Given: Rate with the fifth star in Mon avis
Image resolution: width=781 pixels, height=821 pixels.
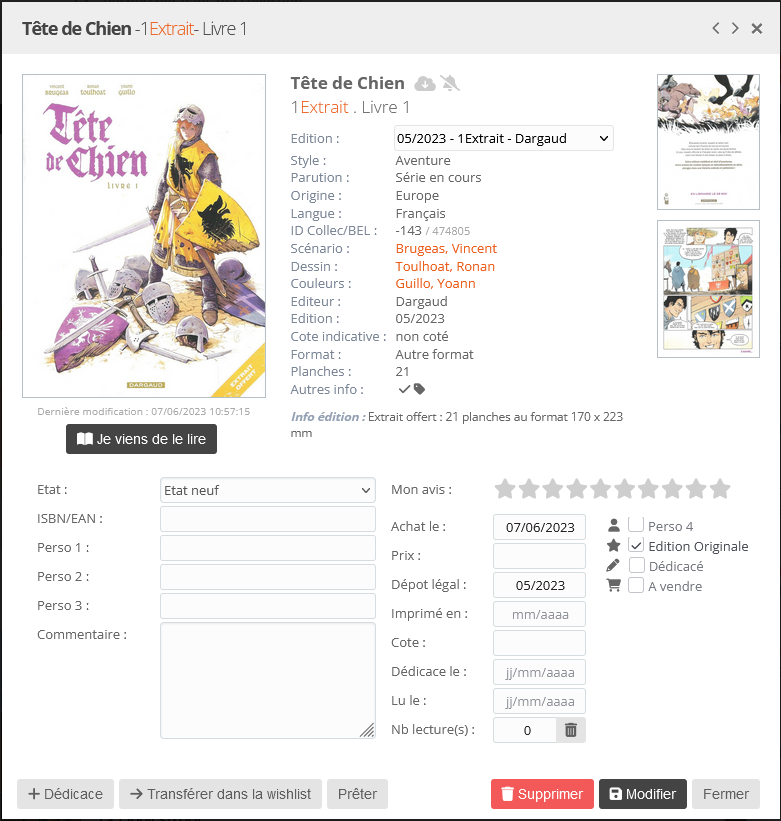Looking at the screenshot, I should click(600, 489).
